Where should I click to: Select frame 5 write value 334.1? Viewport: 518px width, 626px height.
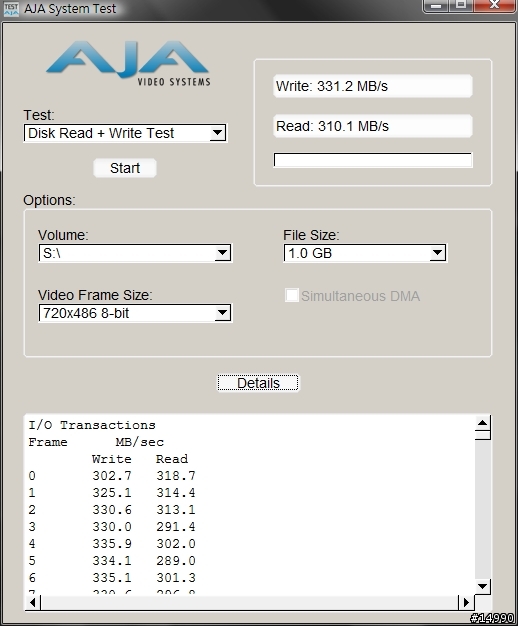(112, 561)
